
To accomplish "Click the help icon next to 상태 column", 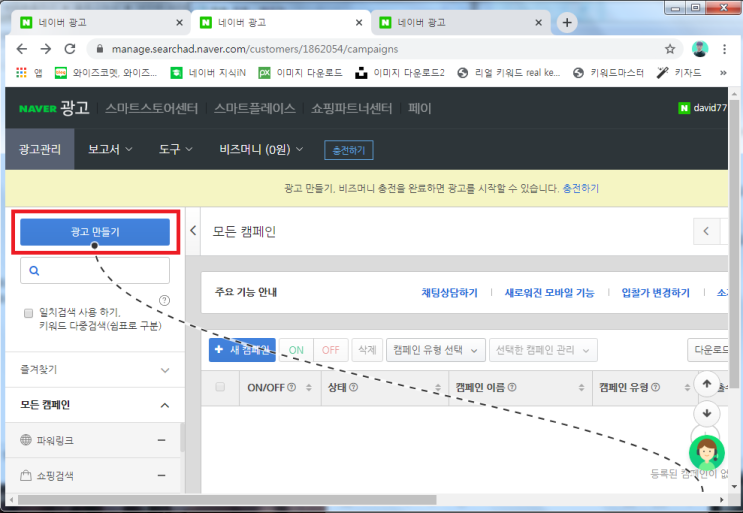I will 353,387.
